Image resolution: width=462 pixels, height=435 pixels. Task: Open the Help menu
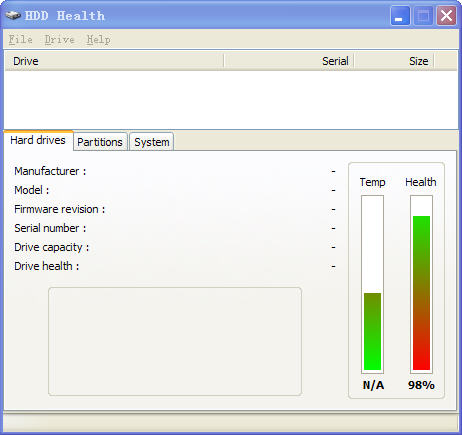98,39
